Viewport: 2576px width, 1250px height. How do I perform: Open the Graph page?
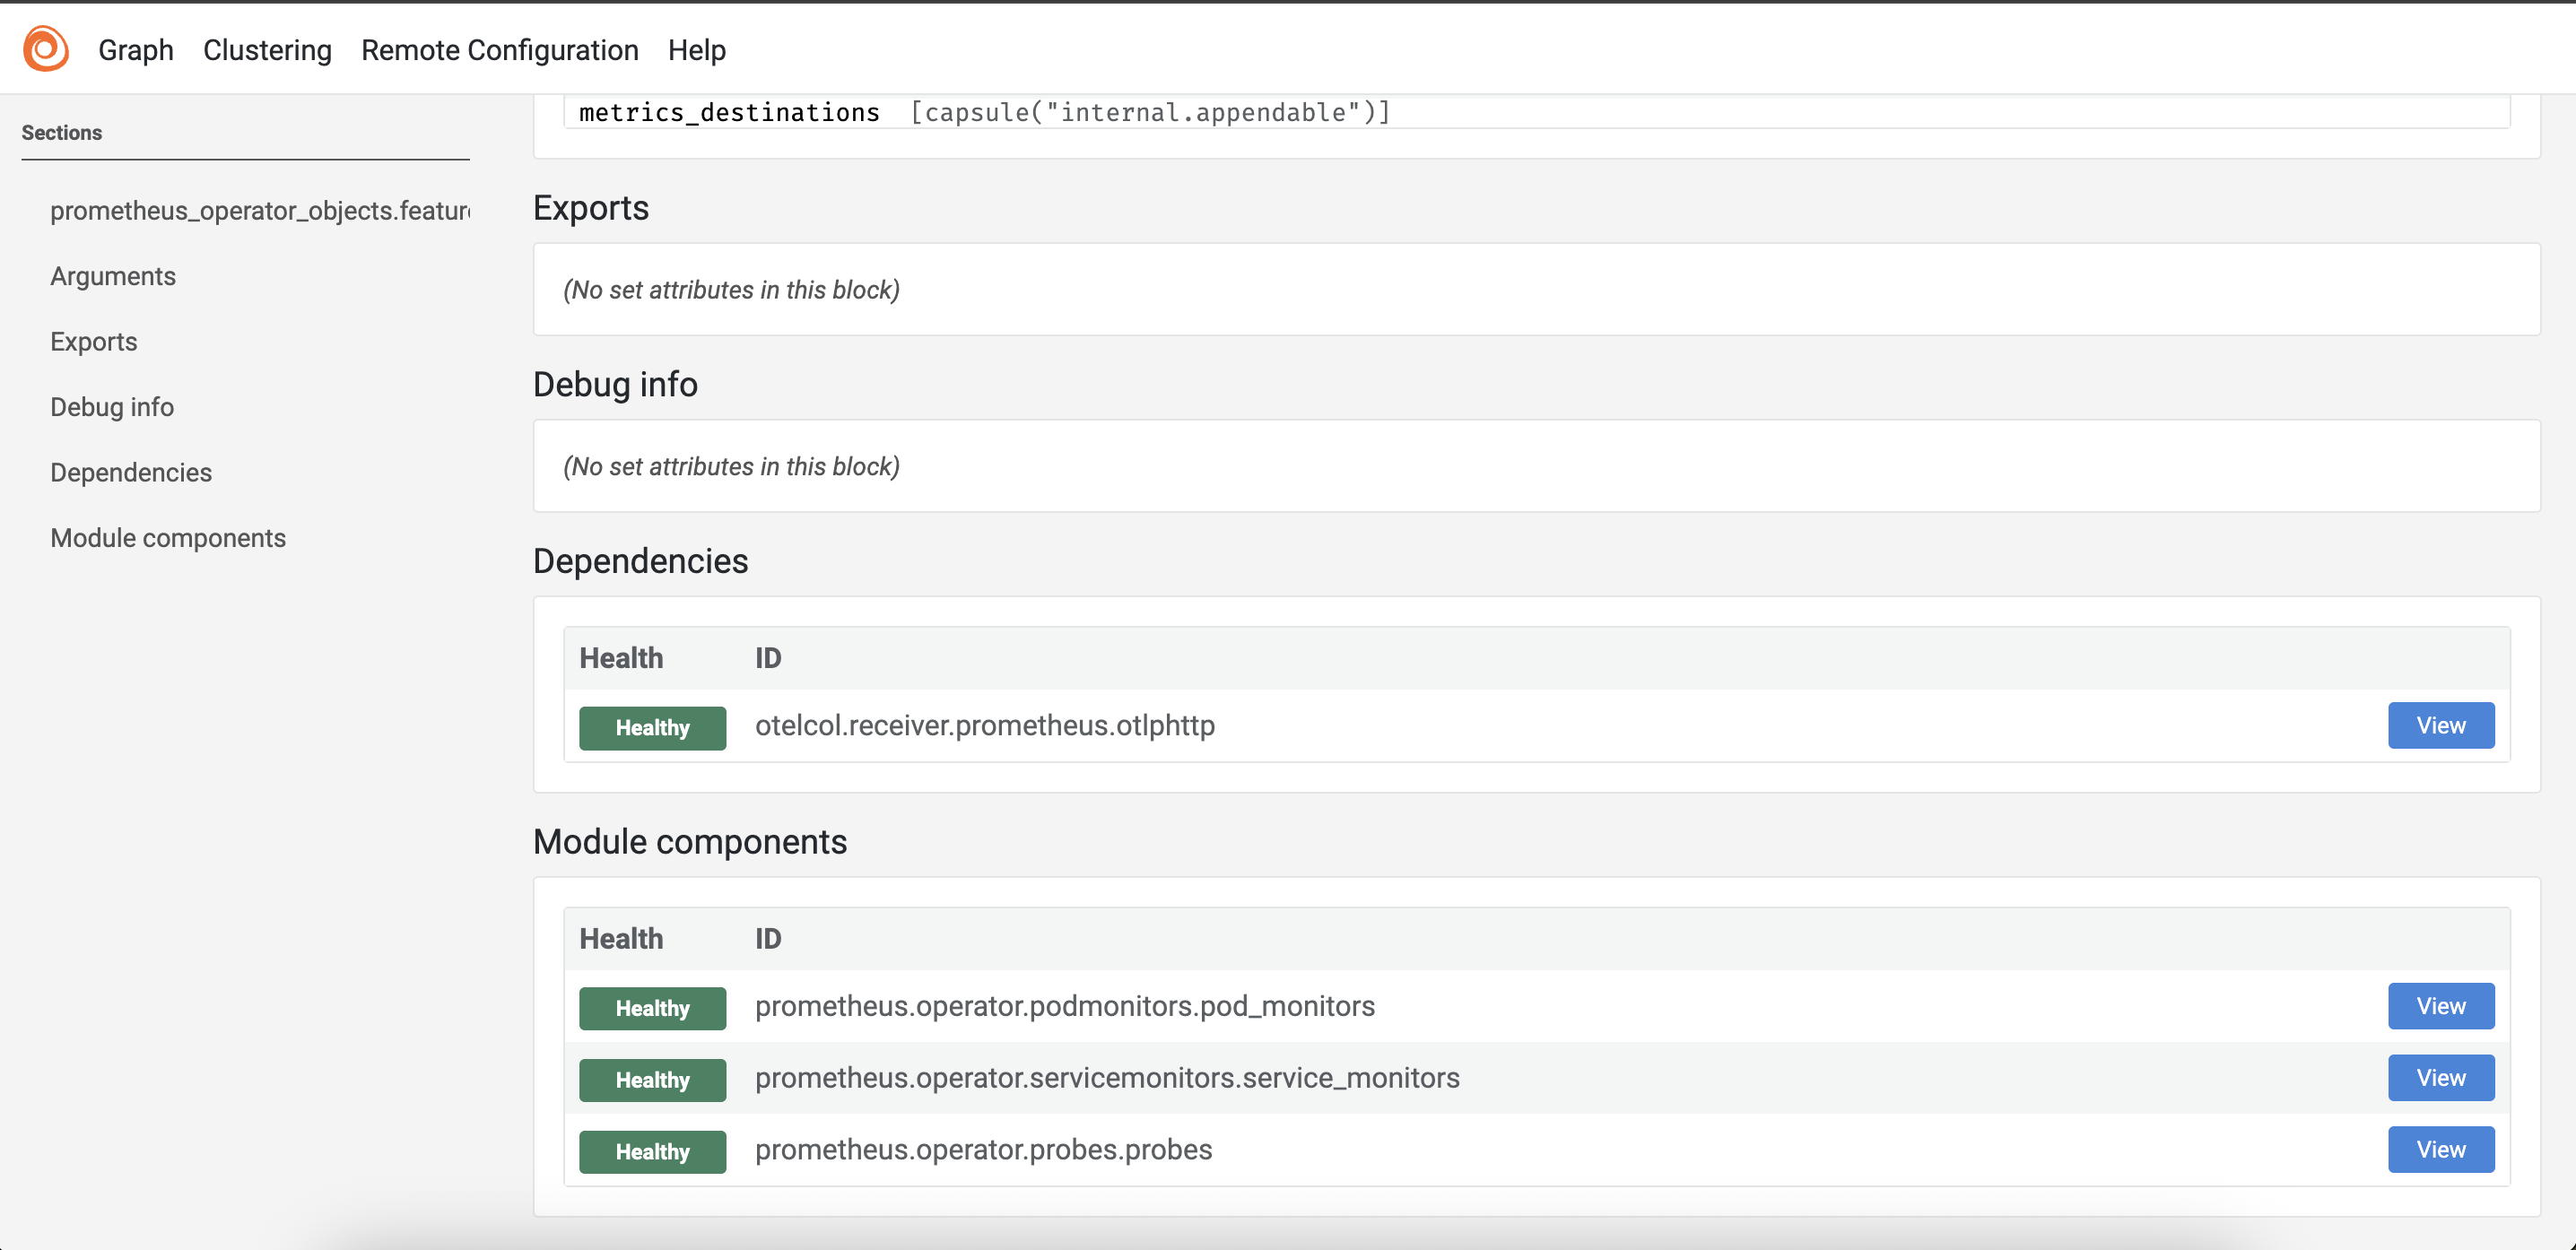click(x=135, y=49)
